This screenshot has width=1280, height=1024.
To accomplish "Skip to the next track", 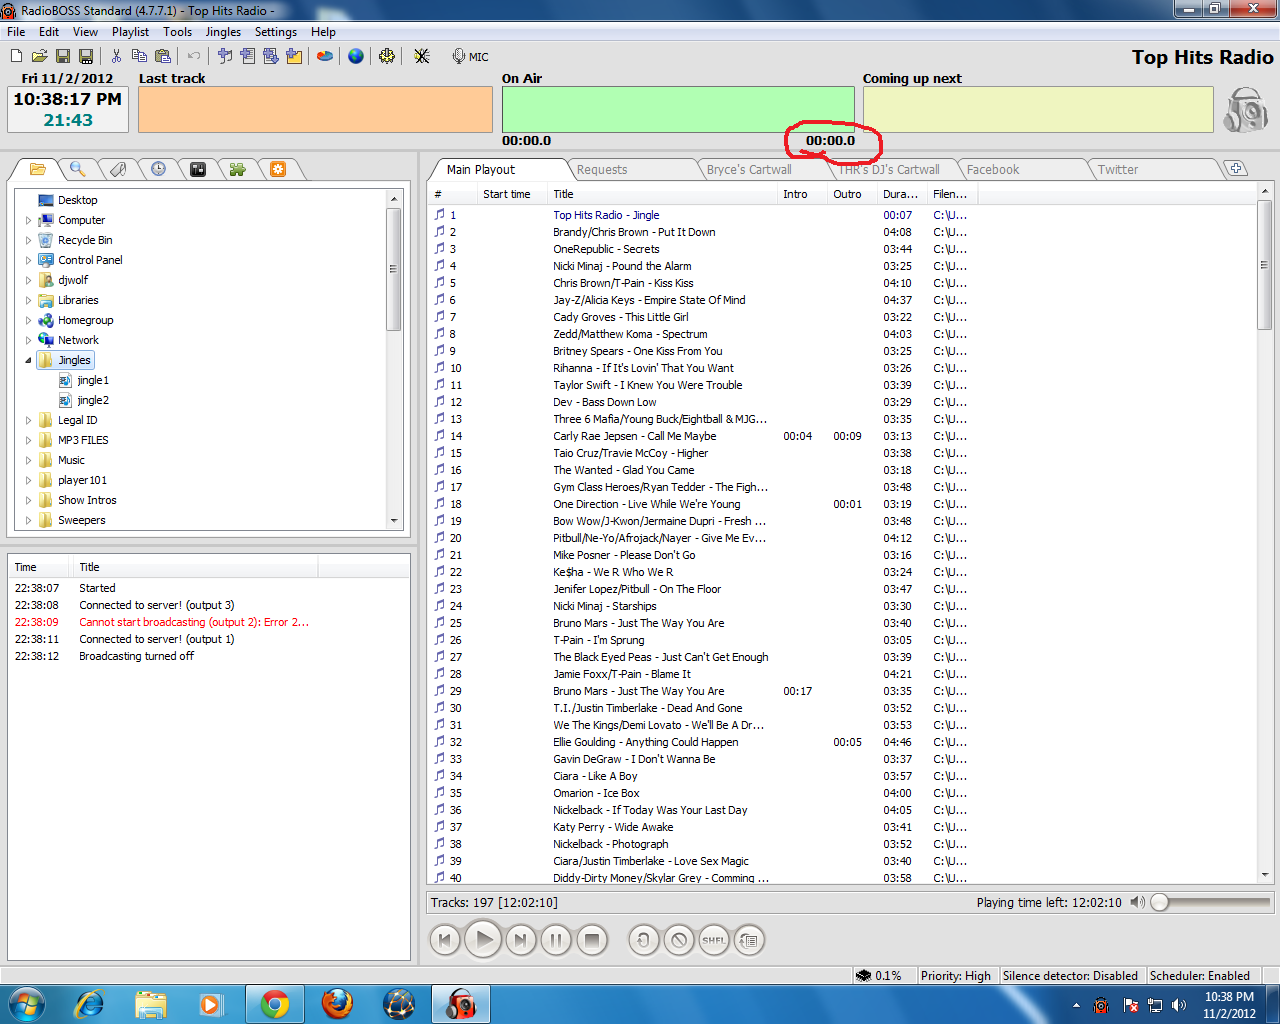I will click(520, 940).
